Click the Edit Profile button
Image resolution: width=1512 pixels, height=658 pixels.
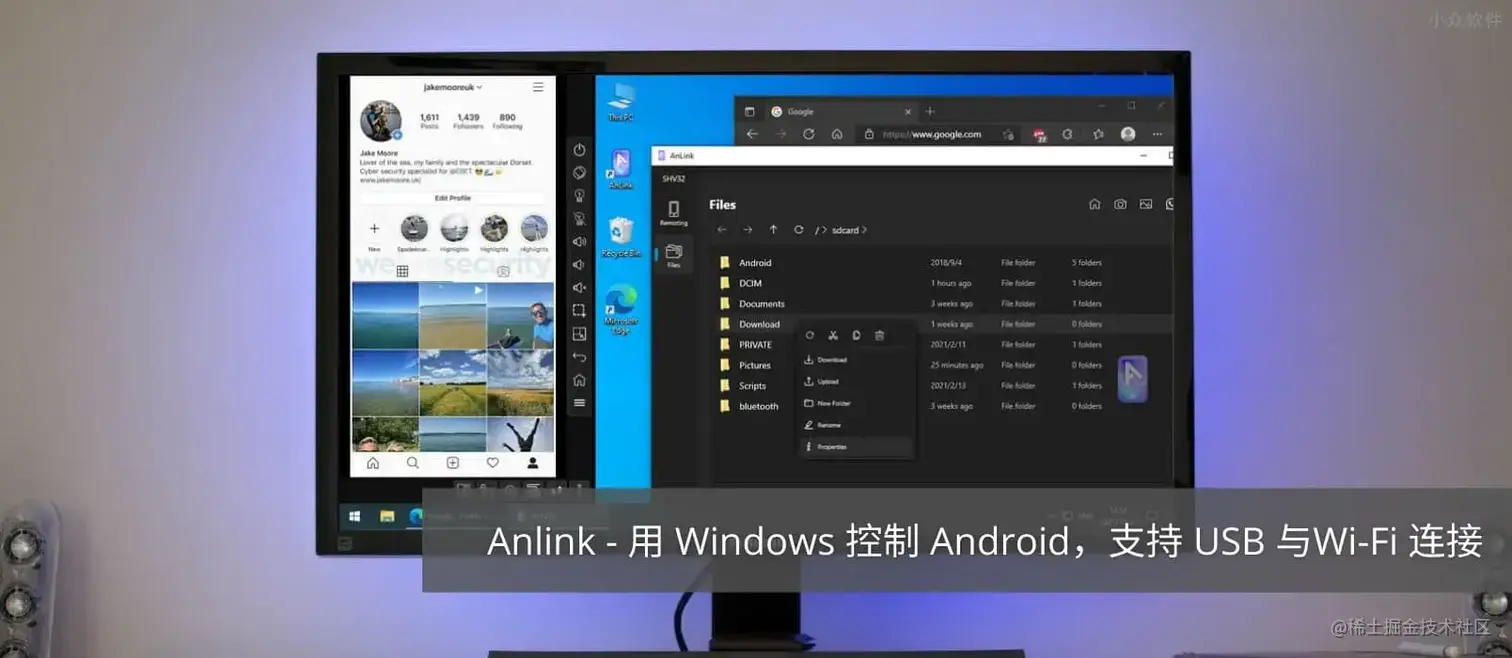pyautogui.click(x=453, y=198)
